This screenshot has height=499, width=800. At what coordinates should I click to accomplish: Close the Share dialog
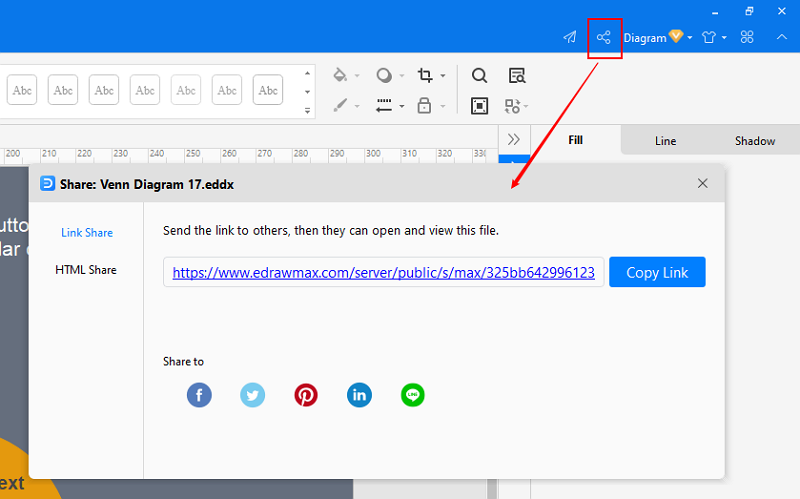point(703,183)
